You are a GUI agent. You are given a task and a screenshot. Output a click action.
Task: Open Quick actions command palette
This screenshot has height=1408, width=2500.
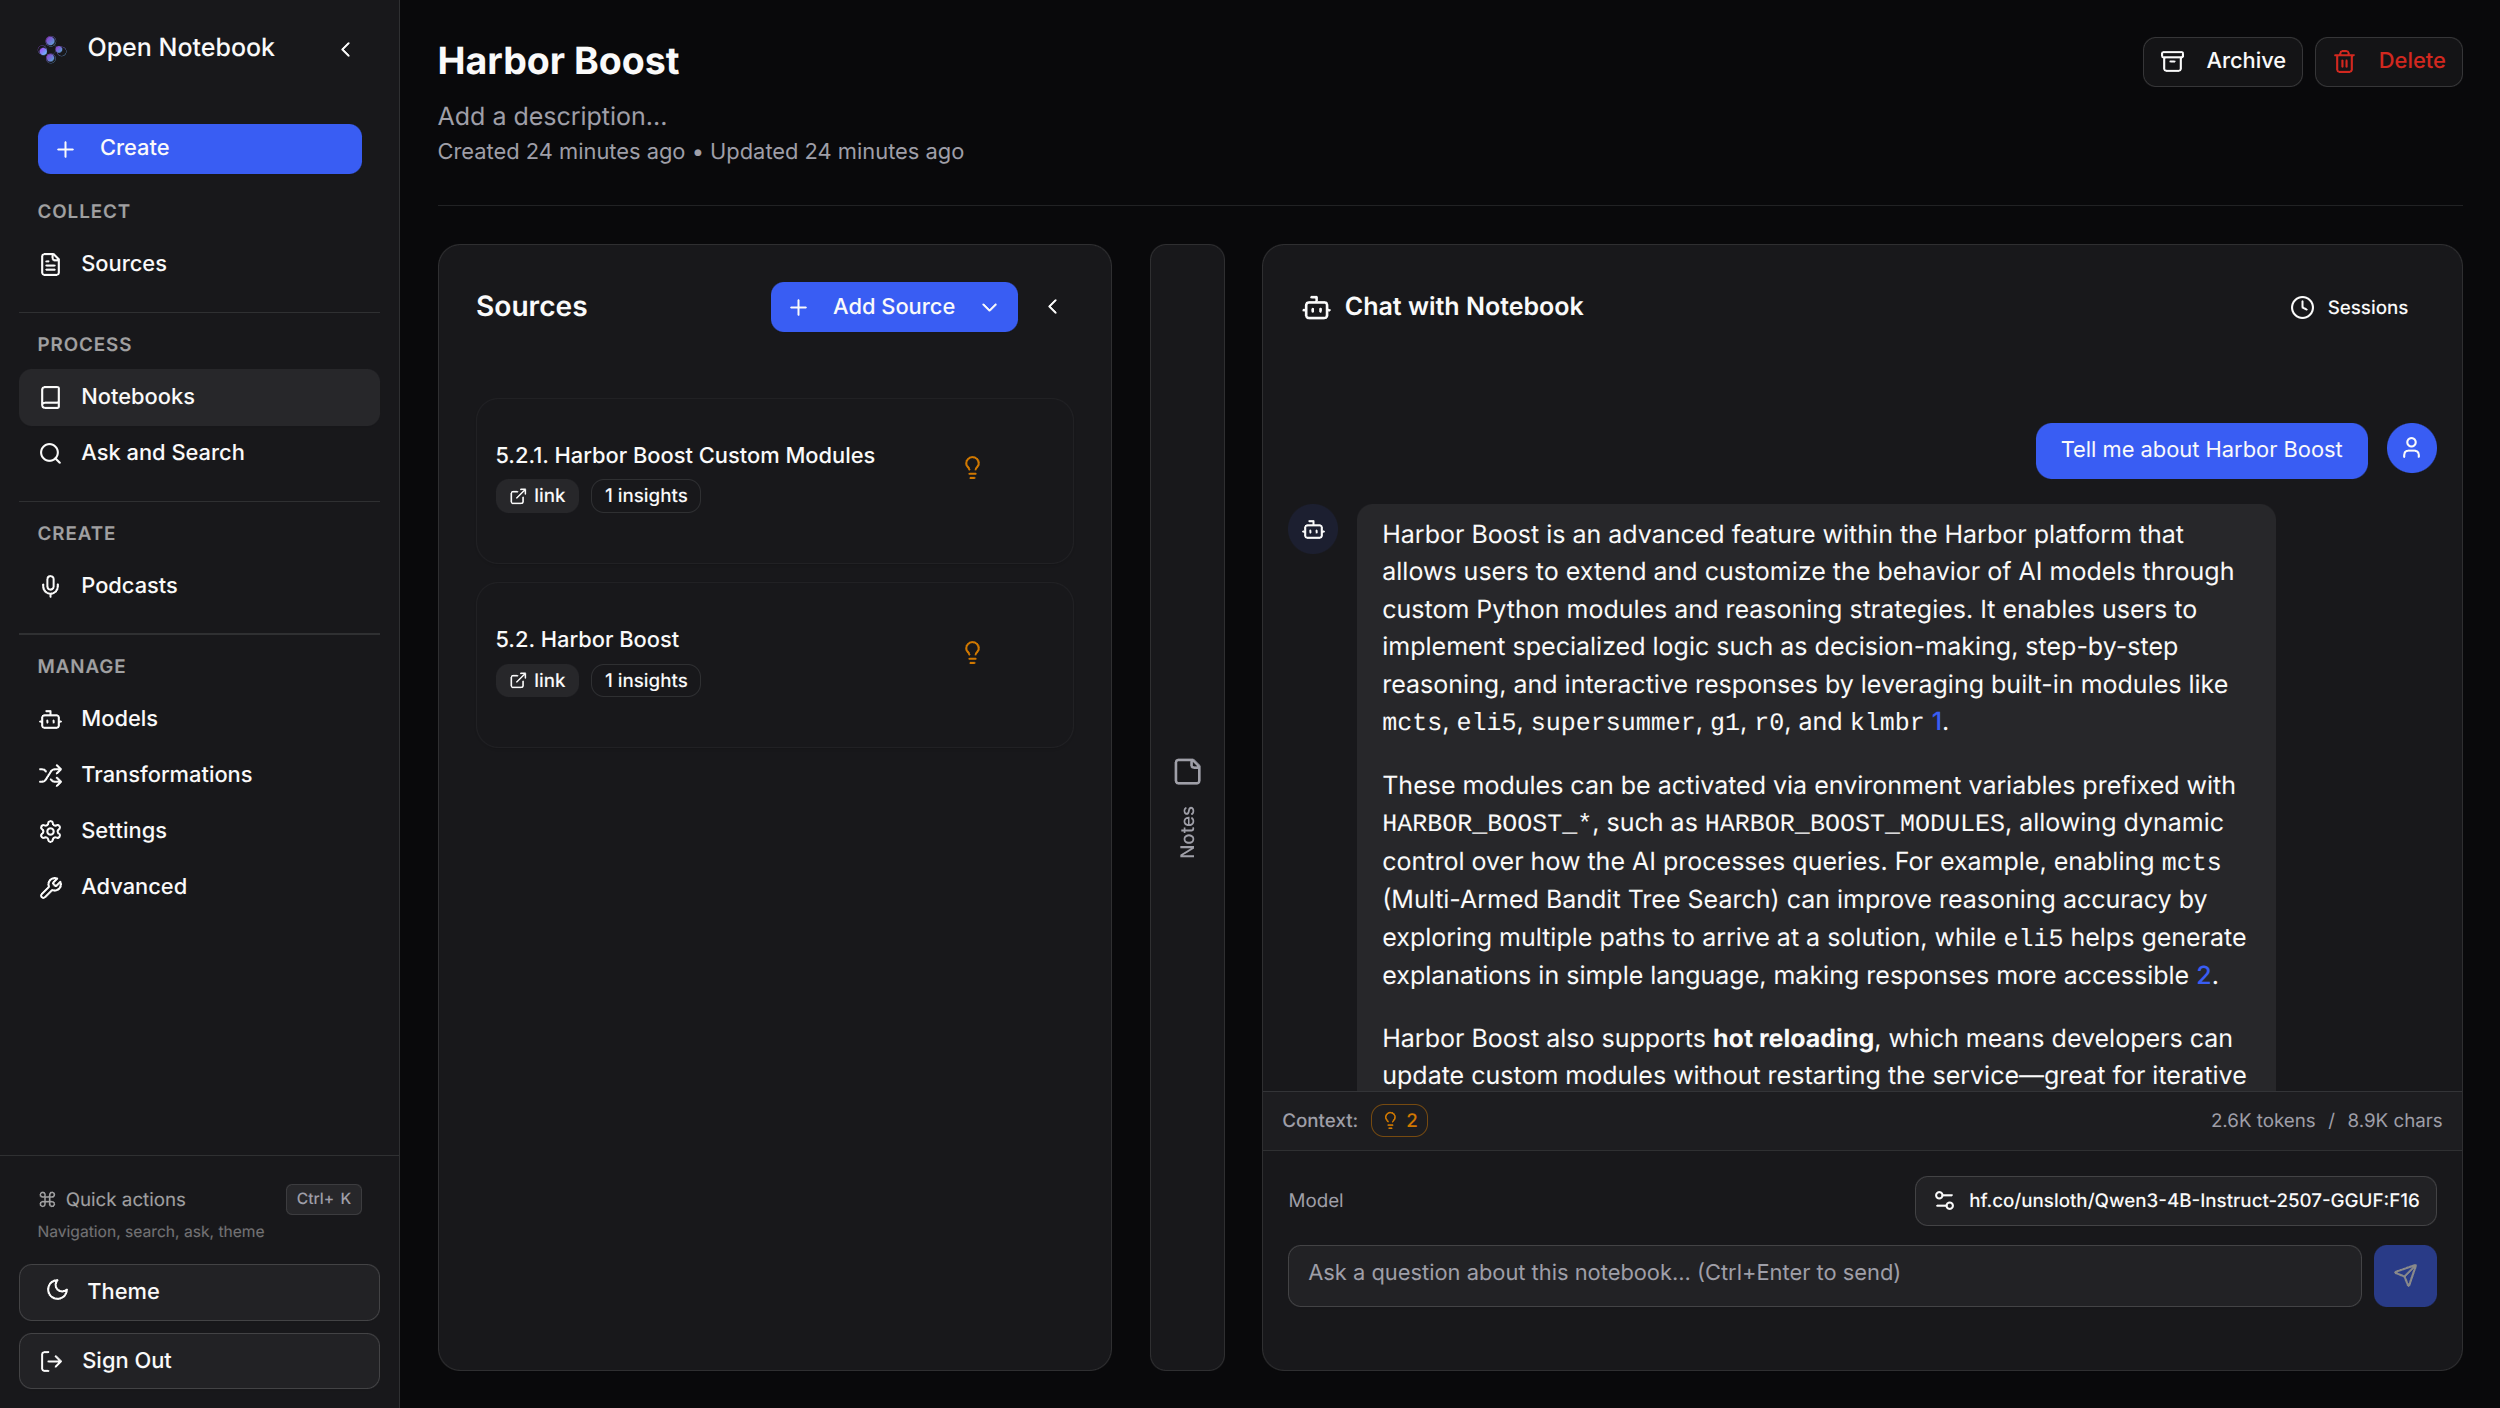click(x=200, y=1213)
